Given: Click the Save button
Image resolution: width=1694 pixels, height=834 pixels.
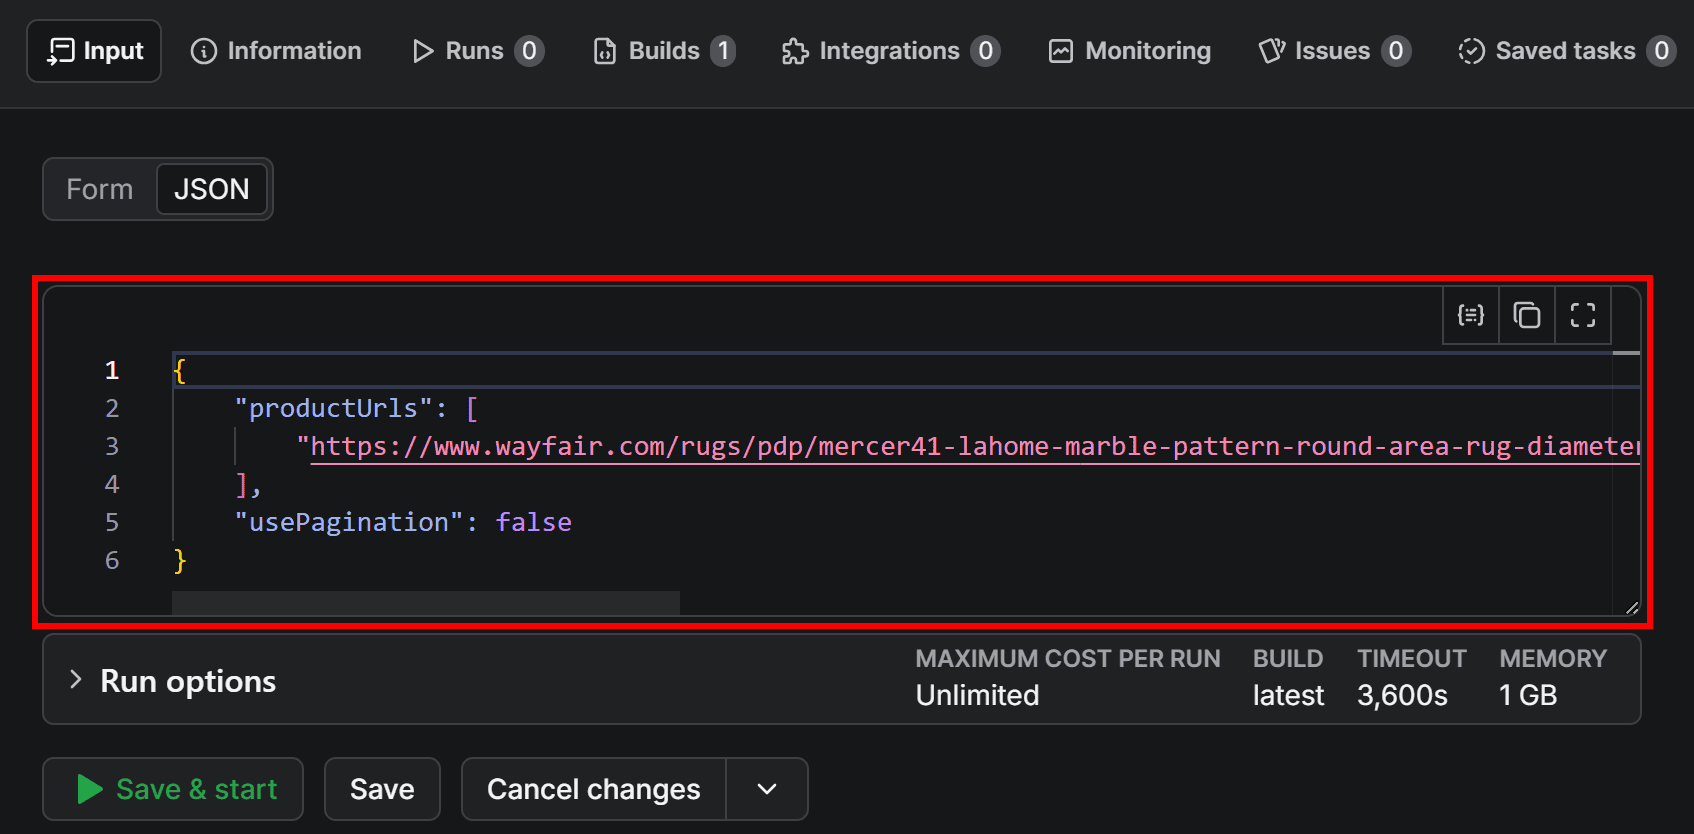Looking at the screenshot, I should (382, 789).
